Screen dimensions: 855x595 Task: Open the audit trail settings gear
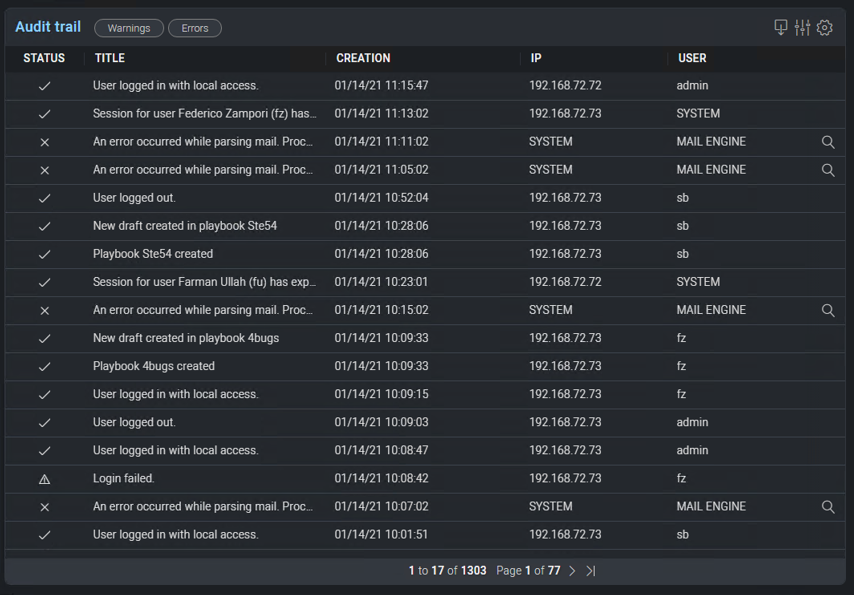click(824, 27)
